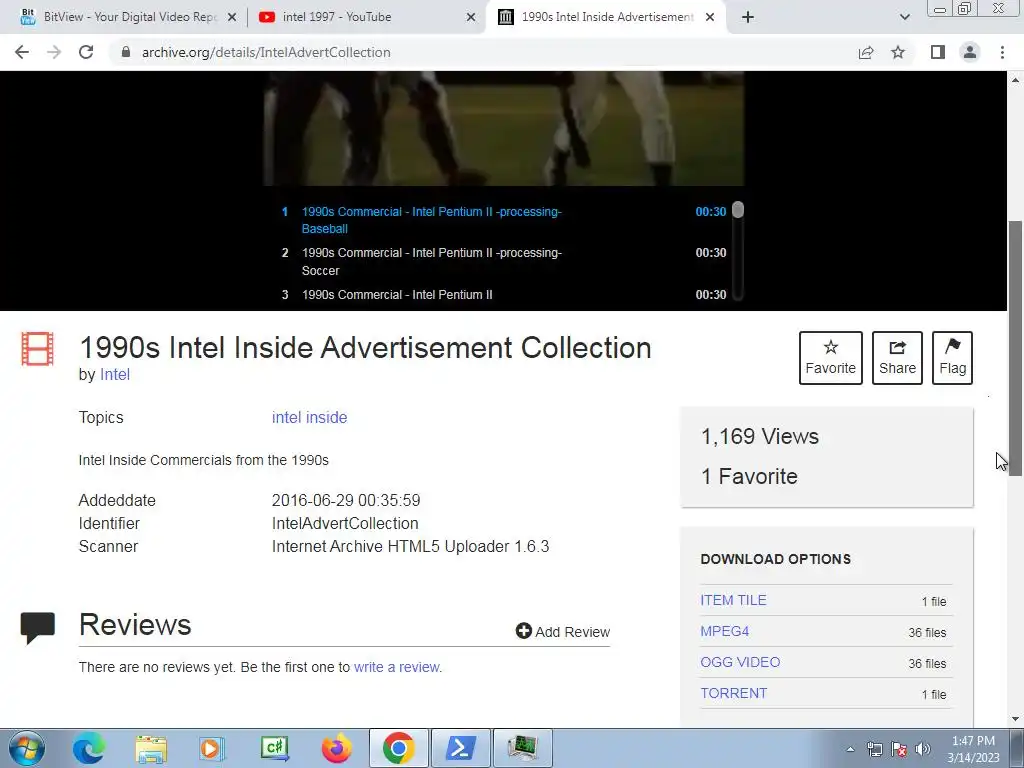The width and height of the screenshot is (1024, 768).
Task: Open the ITEM TILE download option
Action: coord(733,600)
